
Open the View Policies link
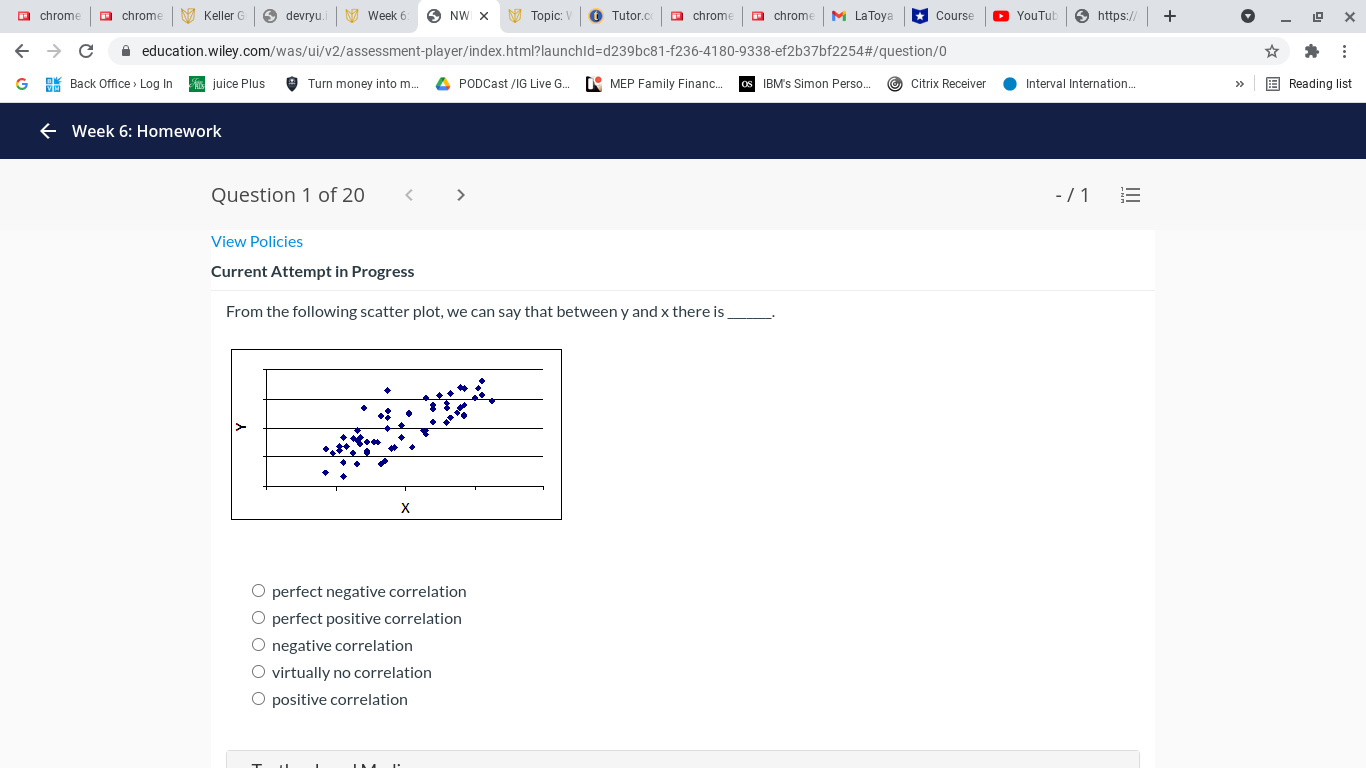click(x=257, y=241)
